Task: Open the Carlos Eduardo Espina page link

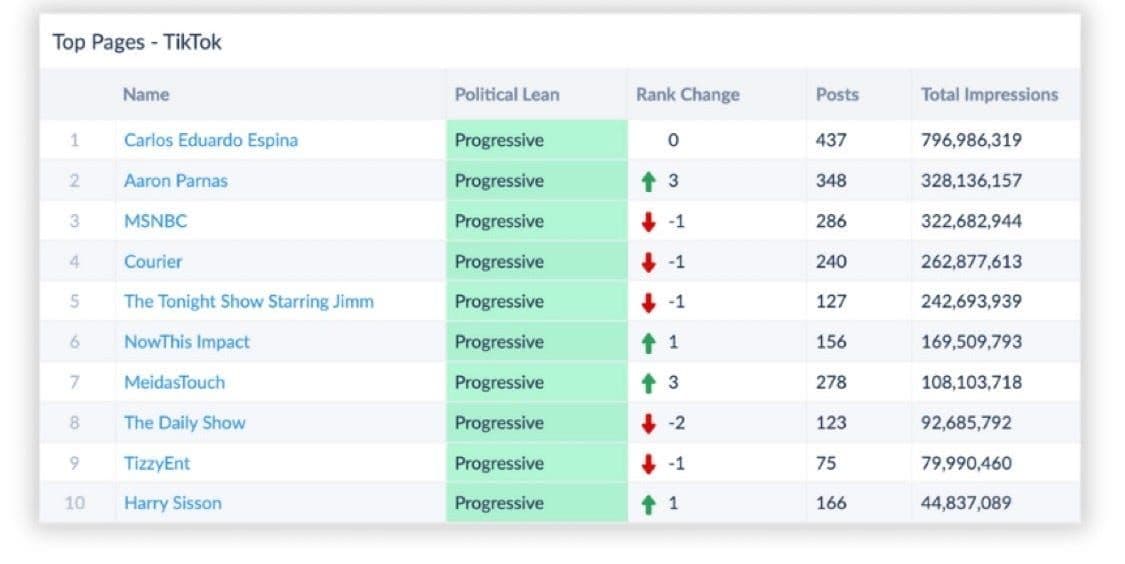Action: click(210, 140)
